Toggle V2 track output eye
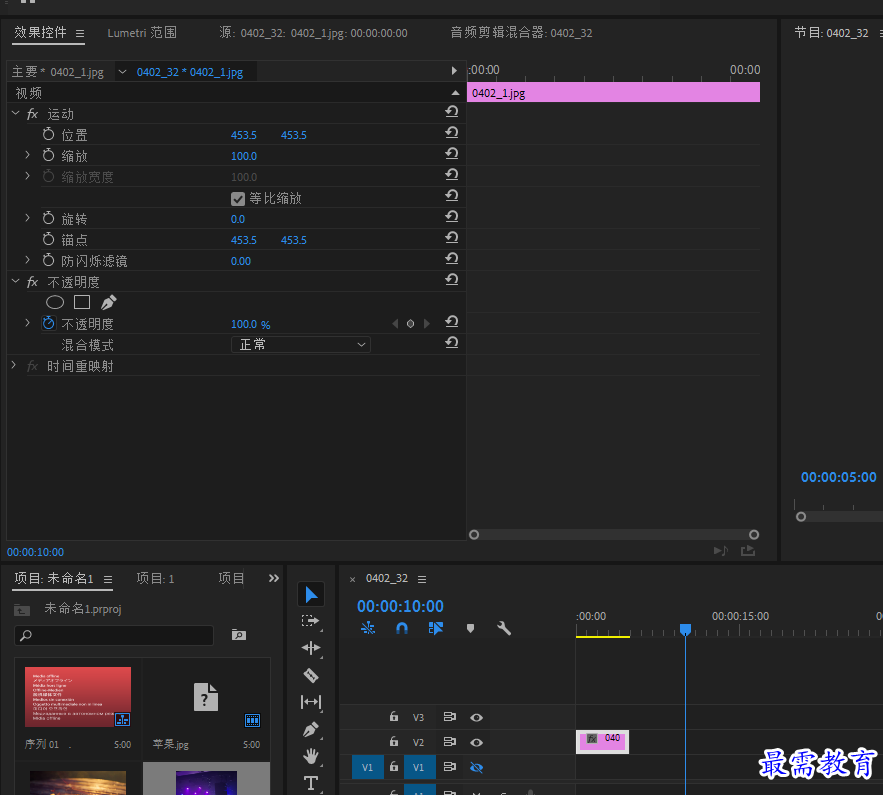 [x=476, y=743]
